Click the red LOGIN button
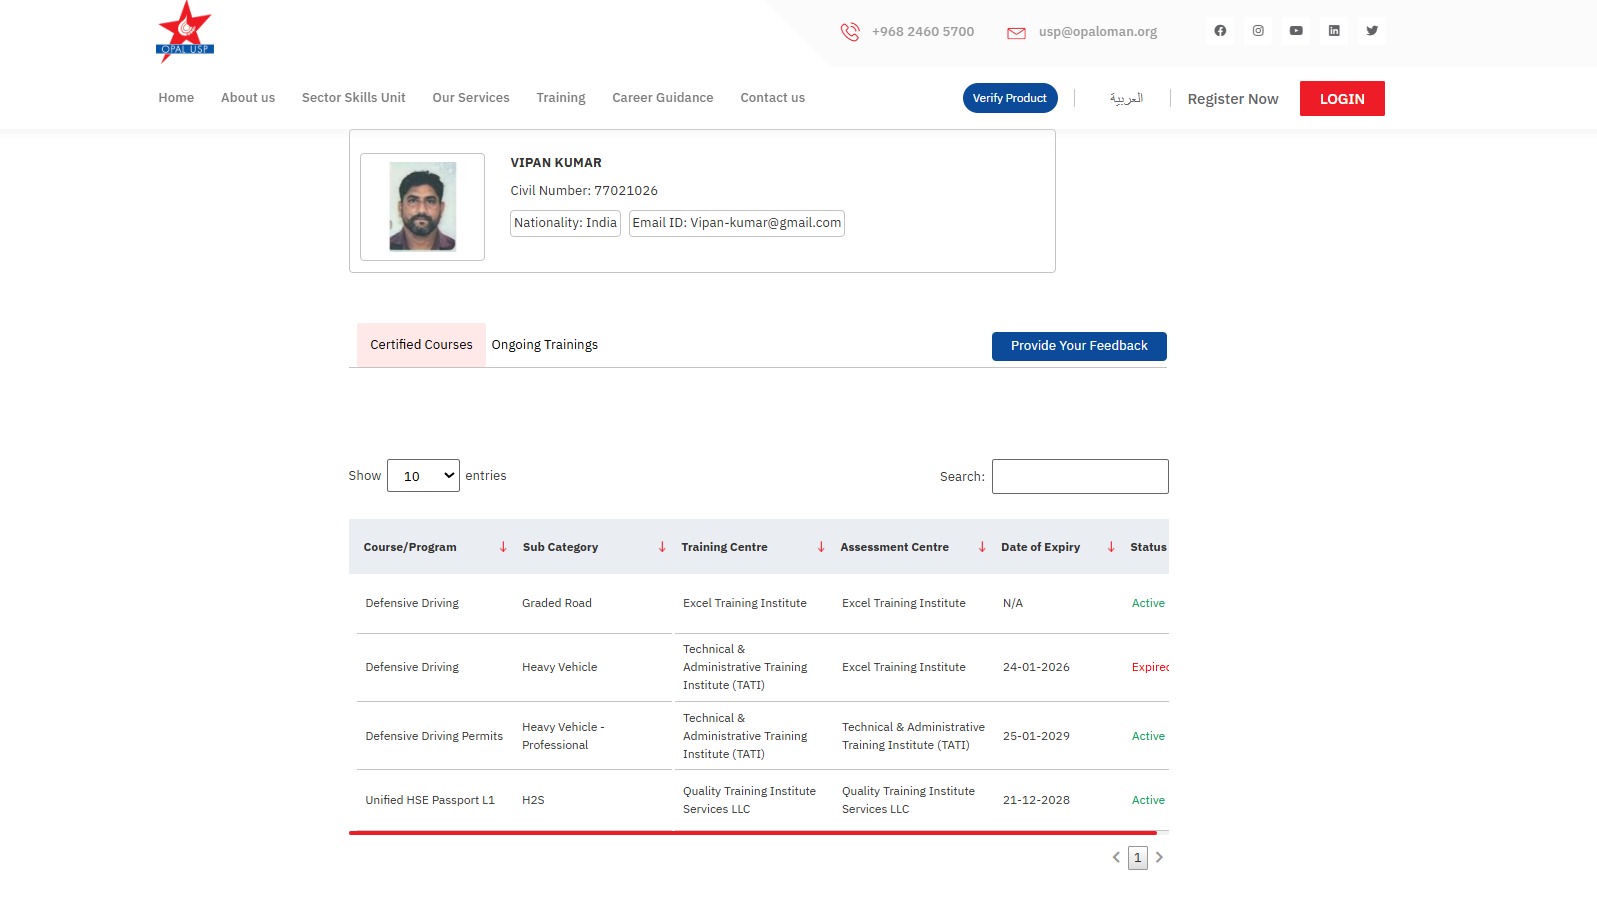This screenshot has height=902, width=1597. (x=1342, y=99)
